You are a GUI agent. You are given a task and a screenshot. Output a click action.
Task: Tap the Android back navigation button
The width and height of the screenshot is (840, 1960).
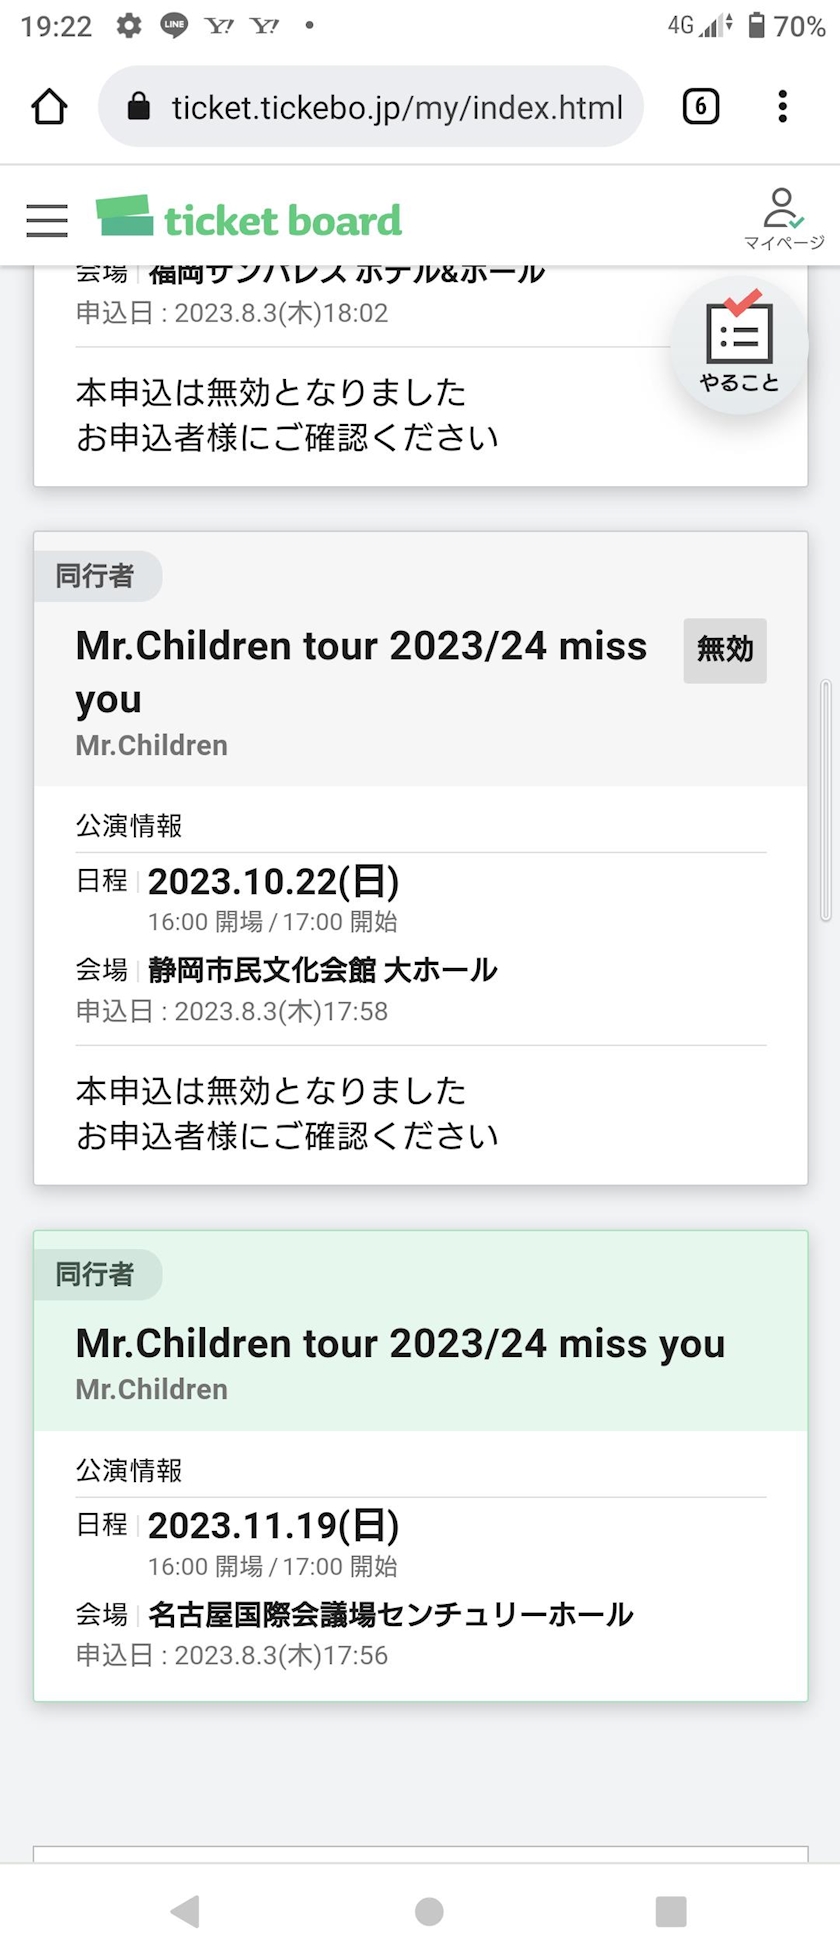point(186,1911)
